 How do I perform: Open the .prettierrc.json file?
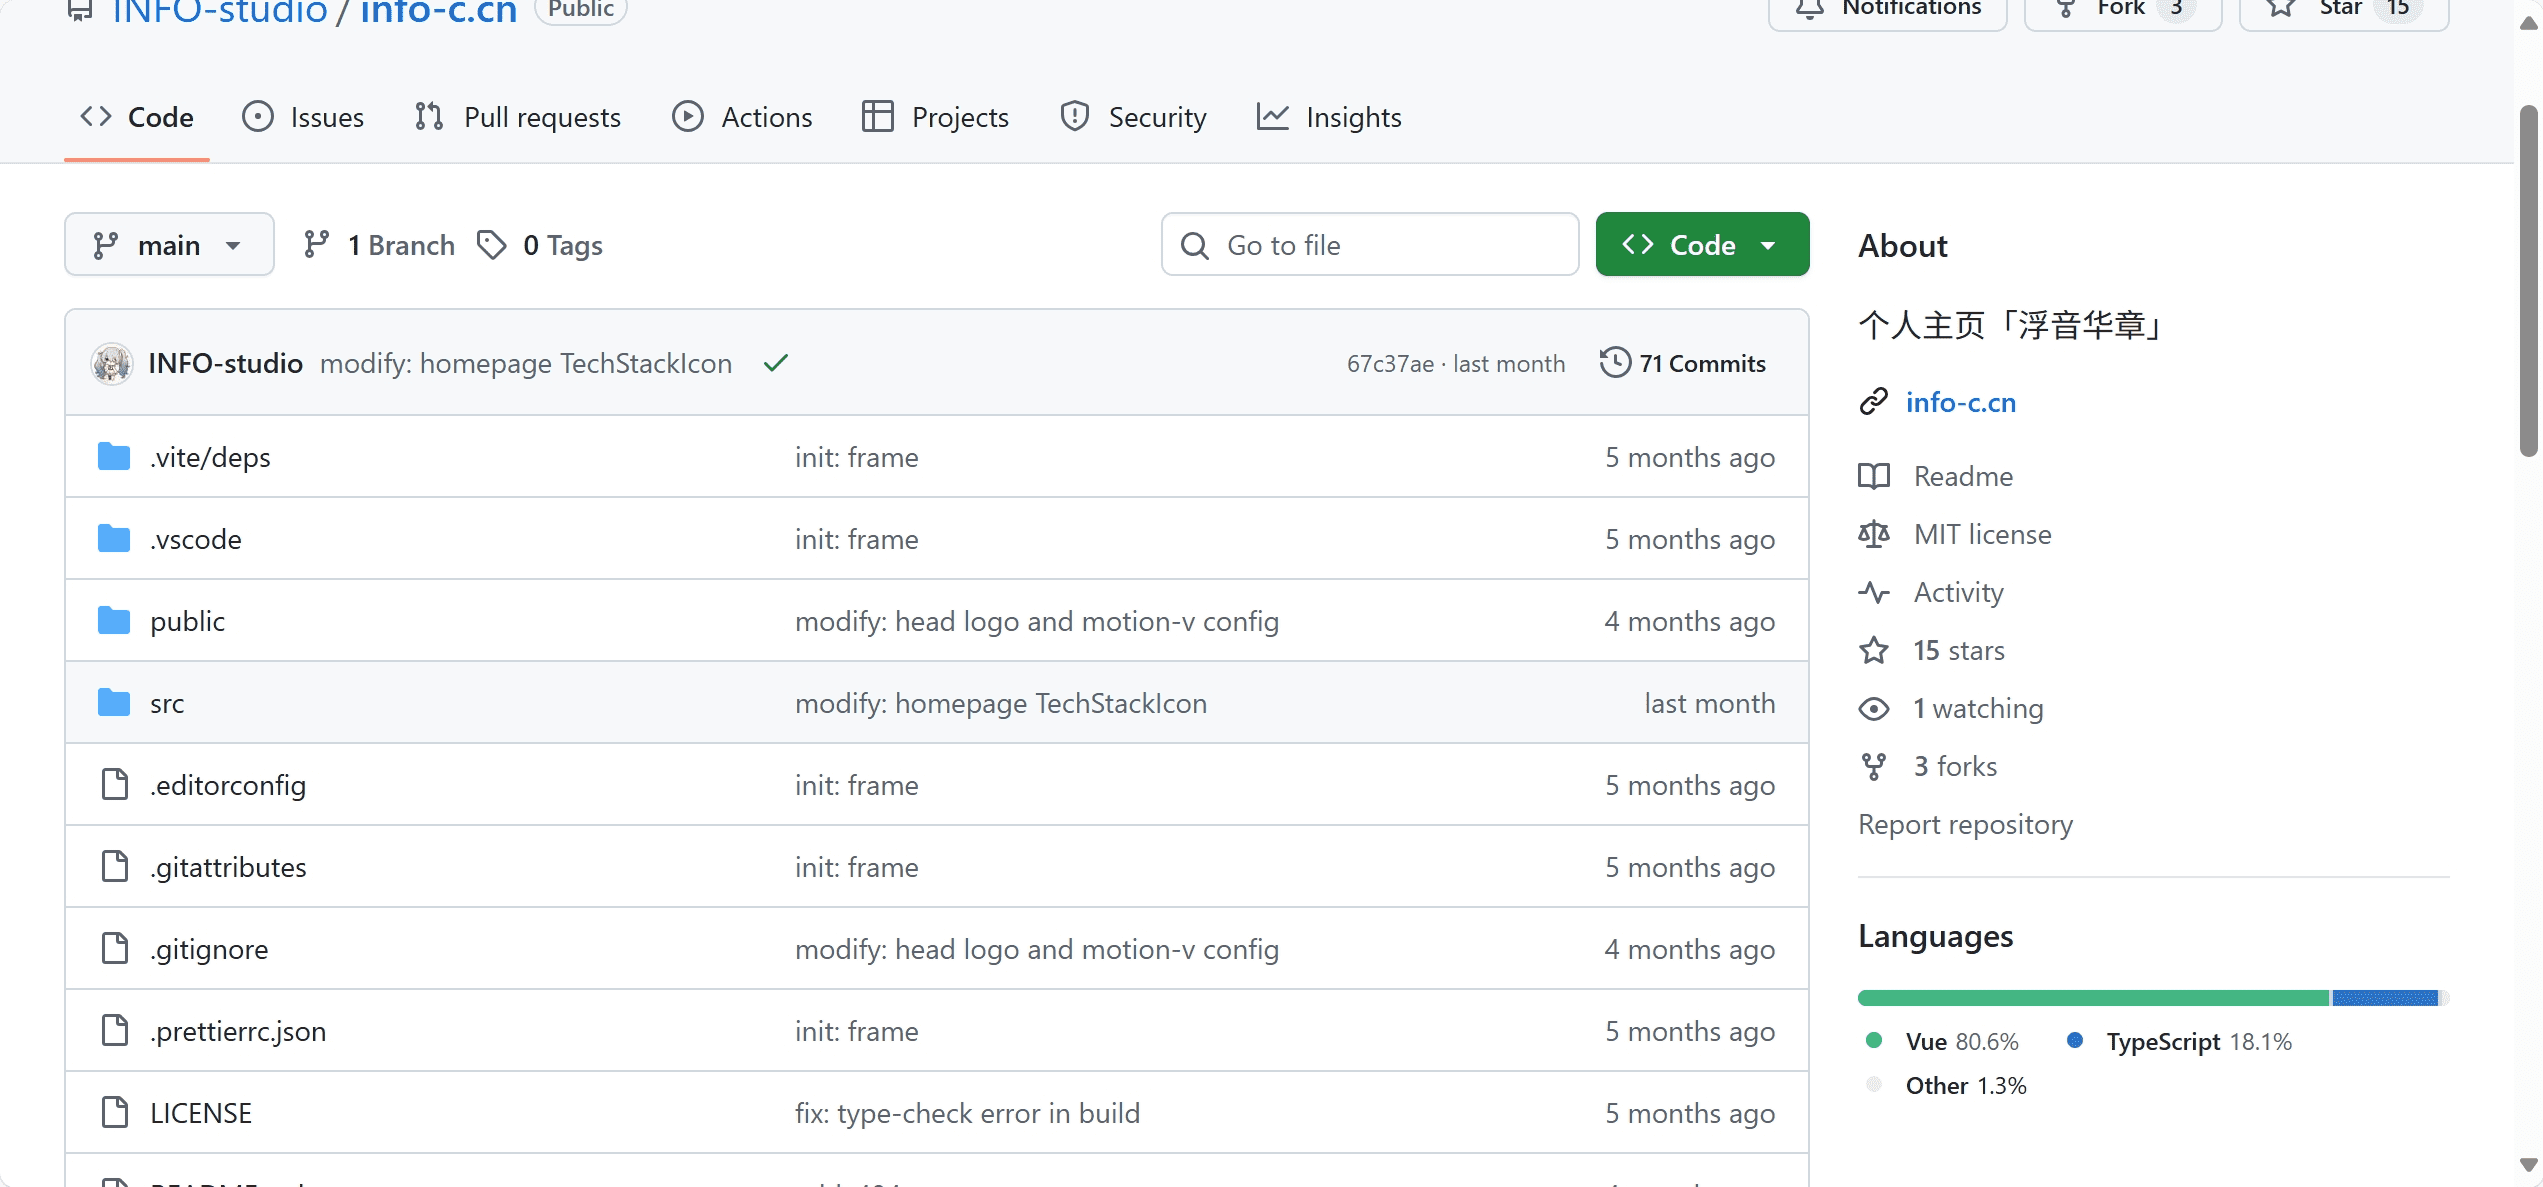pos(238,1031)
